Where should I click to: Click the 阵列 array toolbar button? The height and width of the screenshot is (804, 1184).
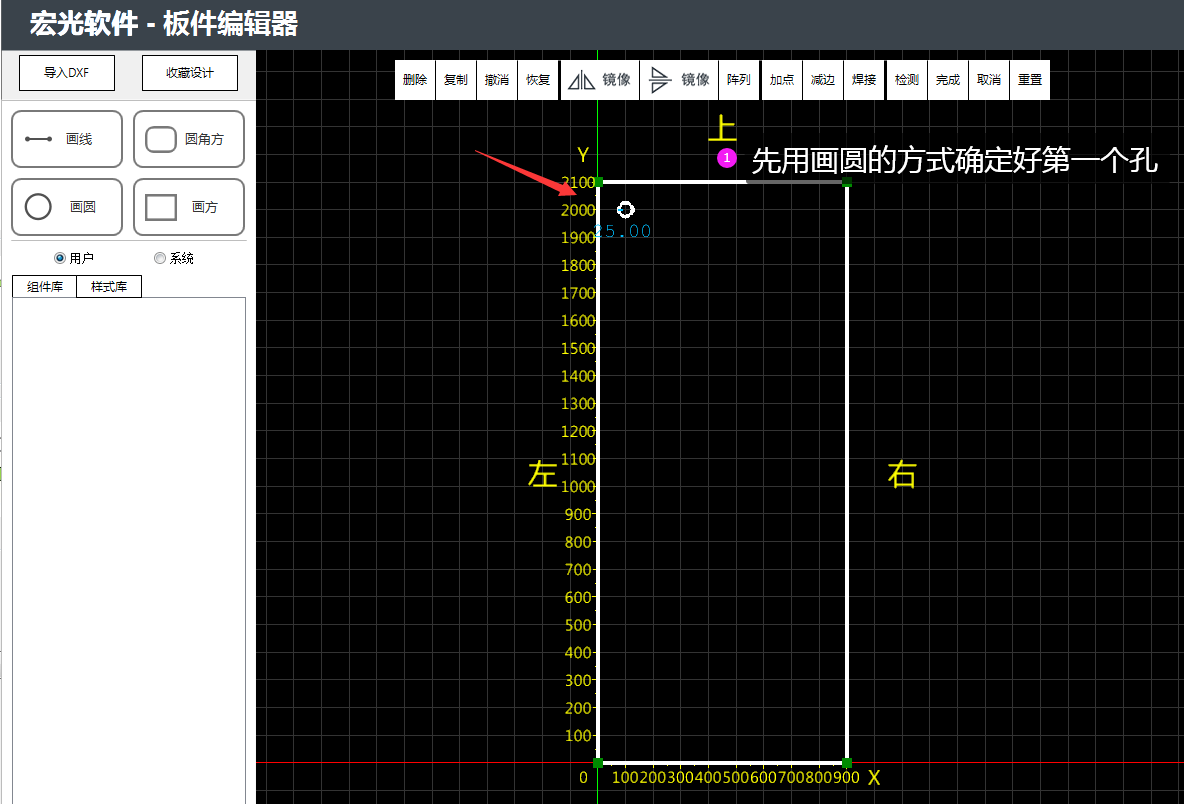tap(738, 79)
